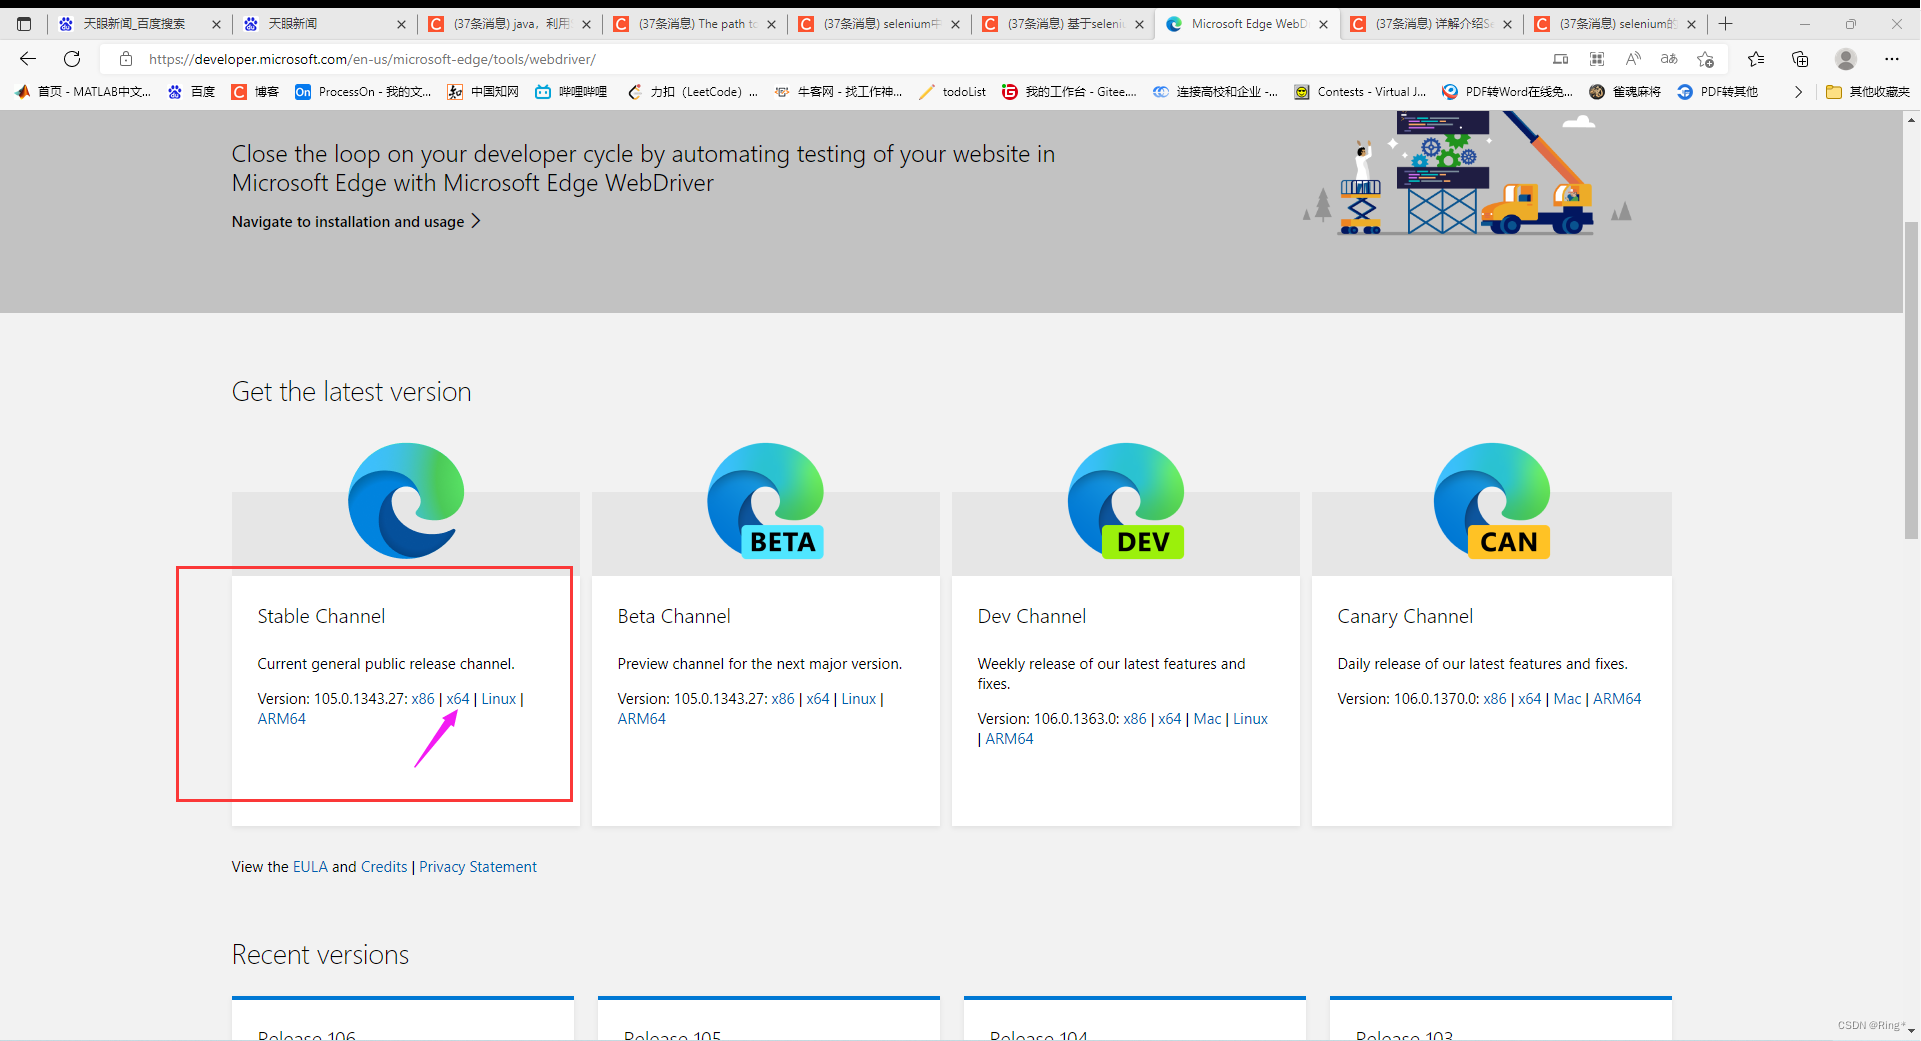Viewport: 1921px width, 1041px height.
Task: Open the 力扣 (LeetCode) bookmark
Action: coord(692,92)
